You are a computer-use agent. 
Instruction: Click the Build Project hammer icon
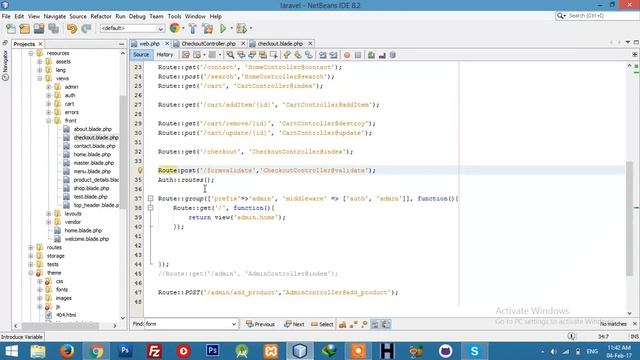(x=193, y=28)
